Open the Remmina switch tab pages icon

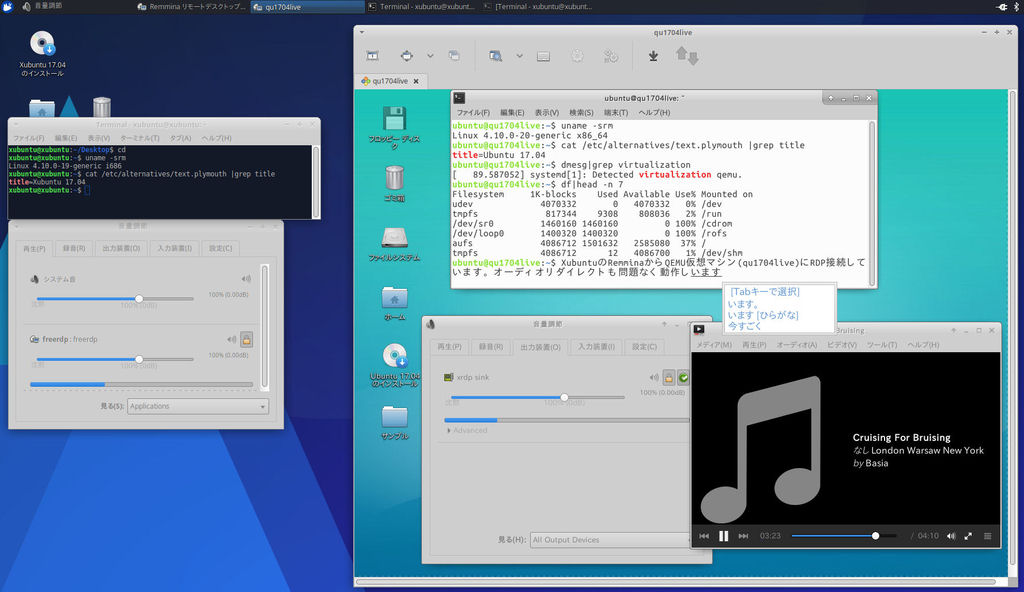pos(454,56)
